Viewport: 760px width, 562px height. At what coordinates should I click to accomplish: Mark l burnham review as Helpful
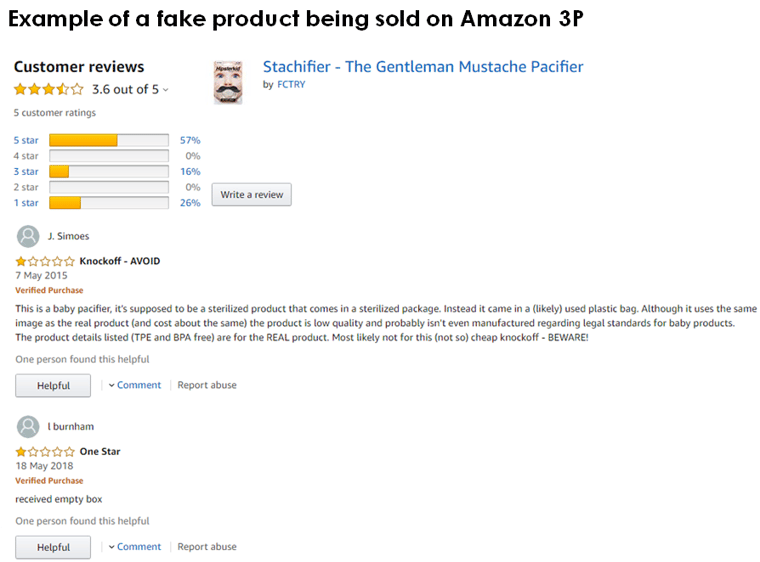coord(53,547)
